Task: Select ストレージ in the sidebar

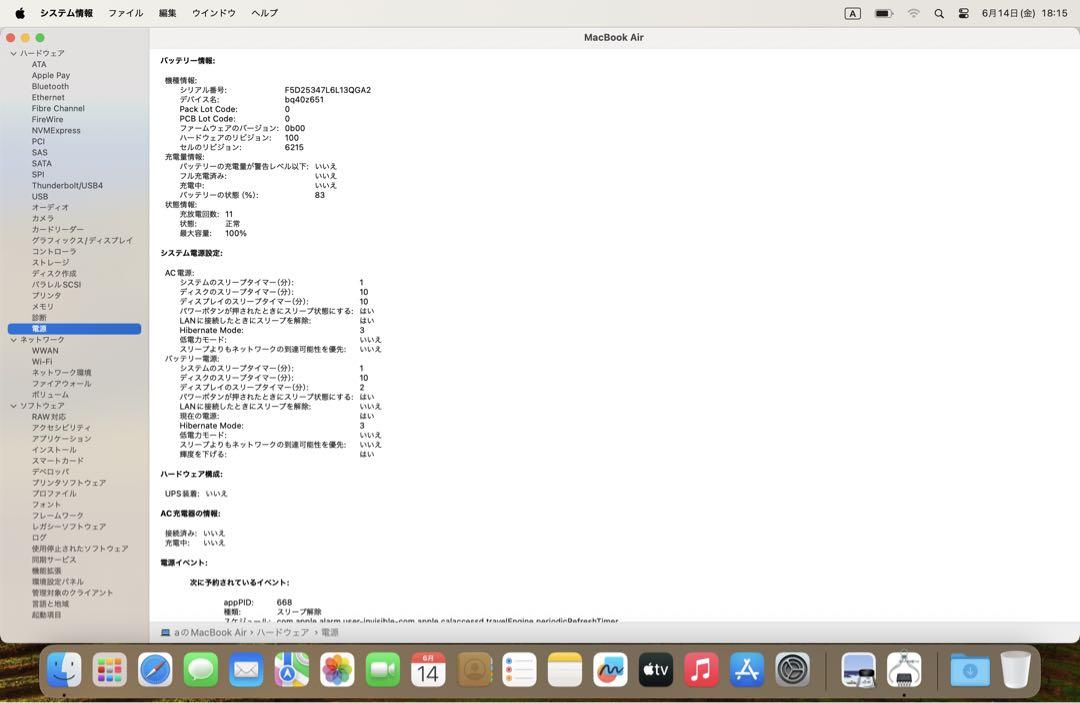Action: coord(50,262)
